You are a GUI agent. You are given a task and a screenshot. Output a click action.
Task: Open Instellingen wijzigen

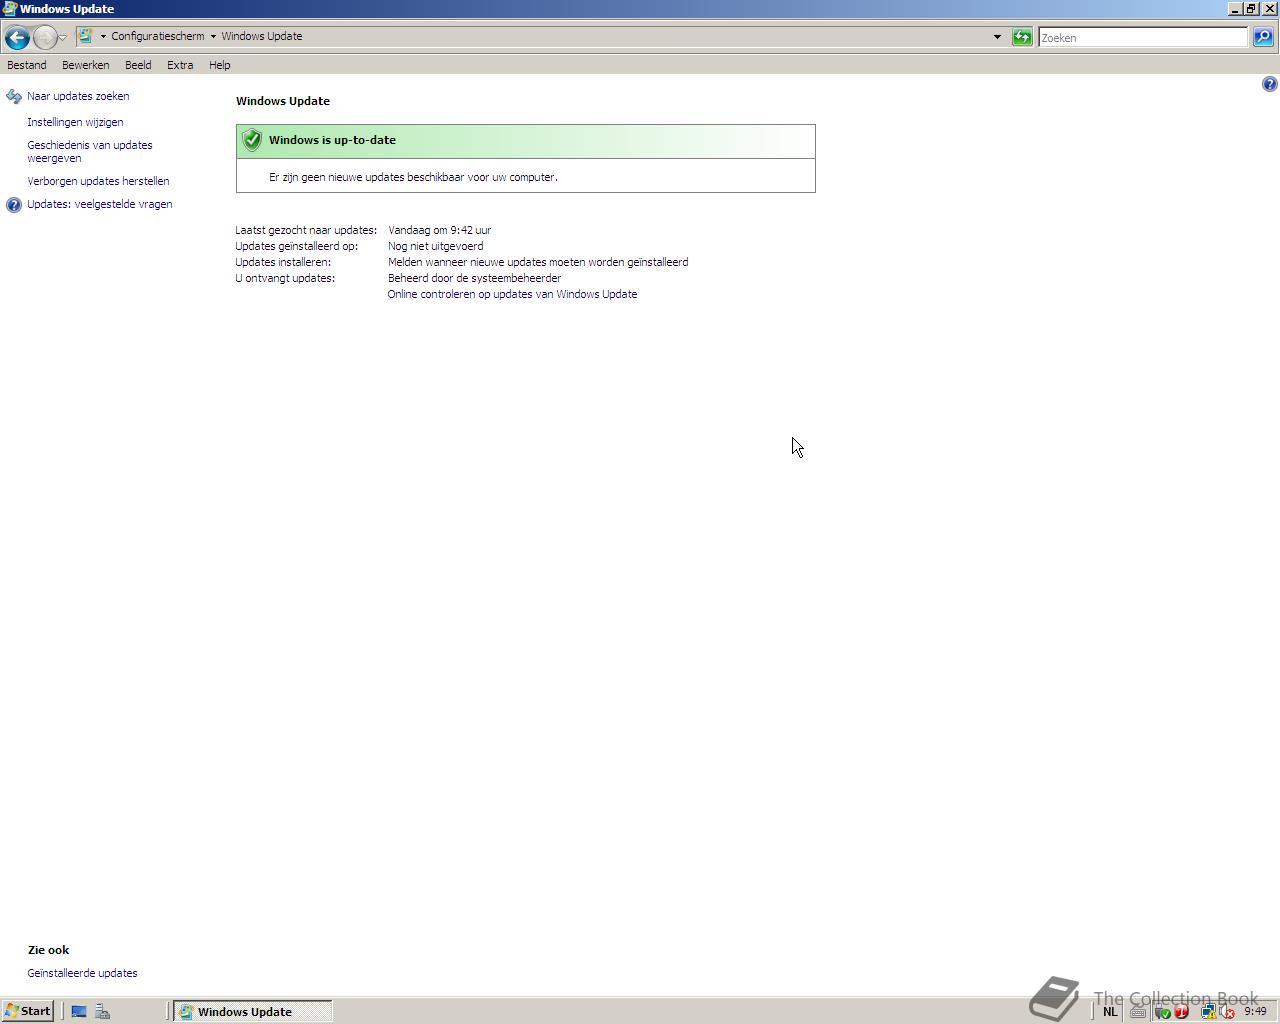pos(75,122)
